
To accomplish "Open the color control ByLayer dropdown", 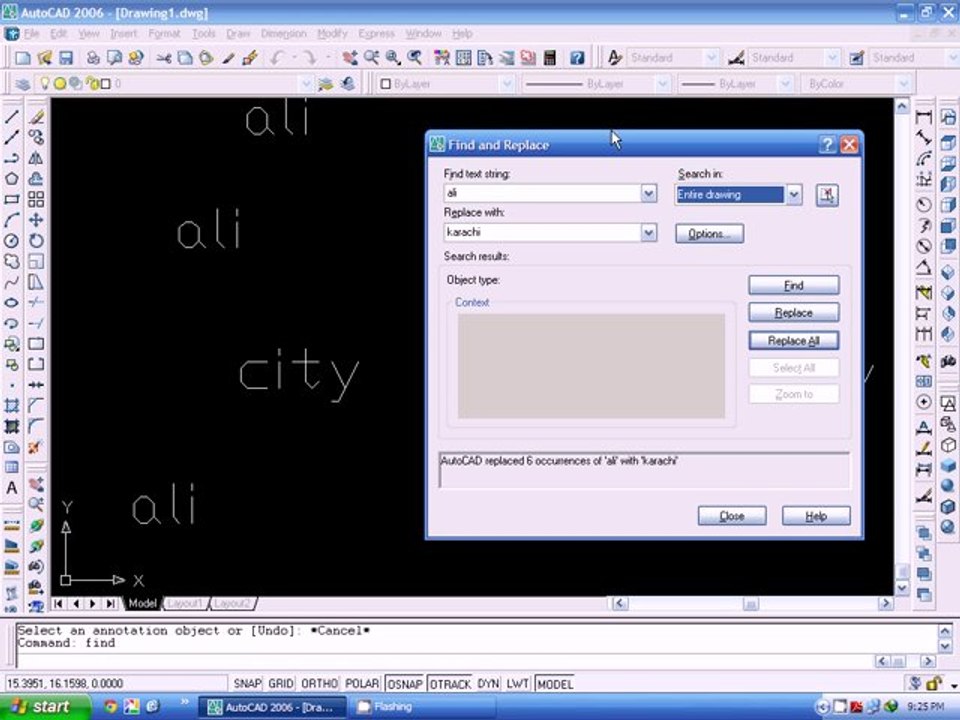I will pyautogui.click(x=506, y=84).
